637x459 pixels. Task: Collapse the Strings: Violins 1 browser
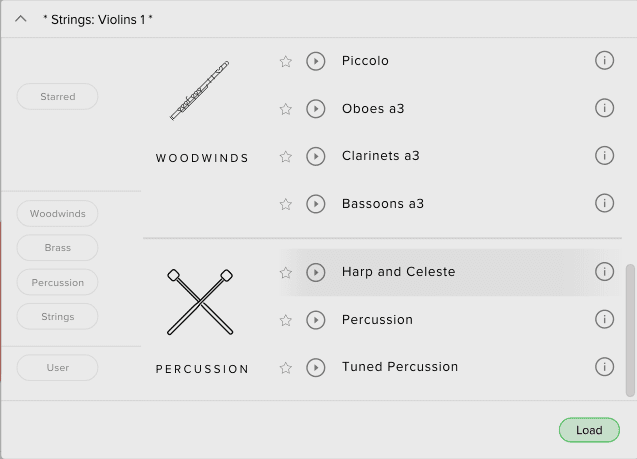[x=21, y=19]
